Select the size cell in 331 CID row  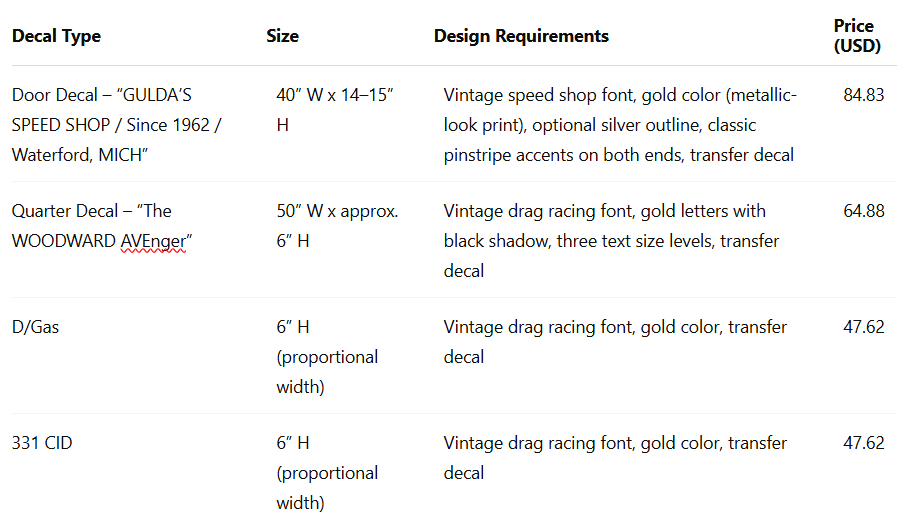tap(327, 473)
